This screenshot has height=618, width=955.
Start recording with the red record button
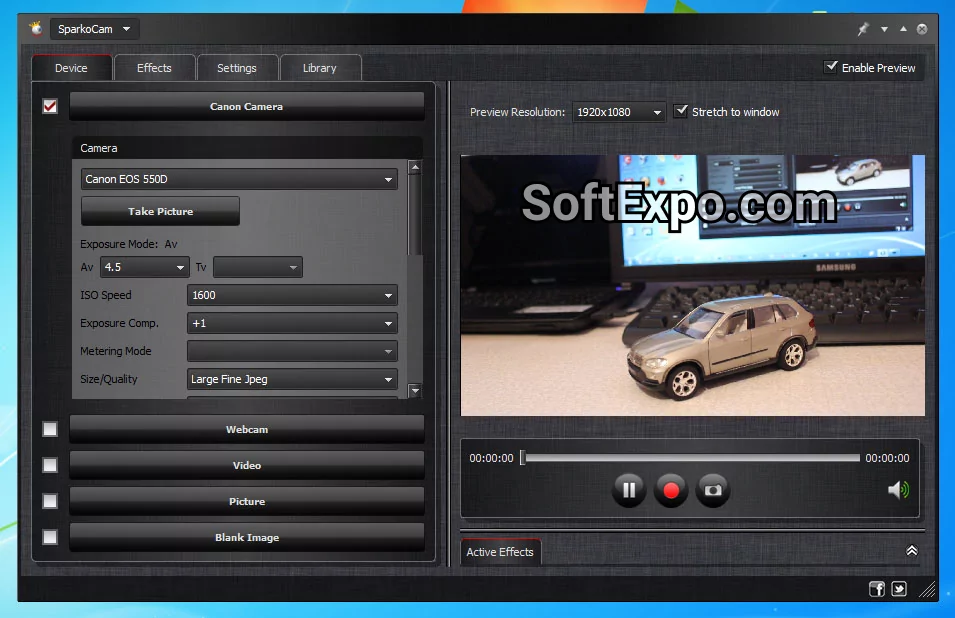[x=671, y=490]
